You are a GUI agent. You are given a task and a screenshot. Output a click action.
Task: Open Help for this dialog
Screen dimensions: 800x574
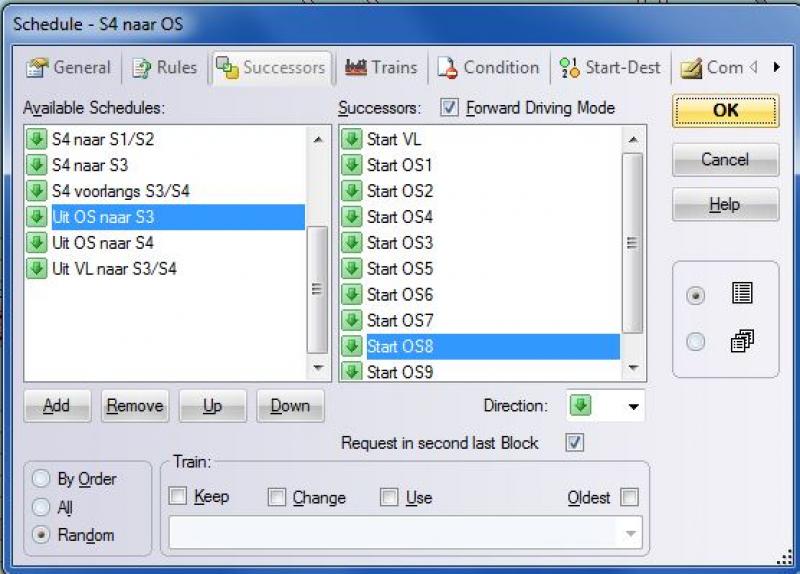[x=726, y=205]
